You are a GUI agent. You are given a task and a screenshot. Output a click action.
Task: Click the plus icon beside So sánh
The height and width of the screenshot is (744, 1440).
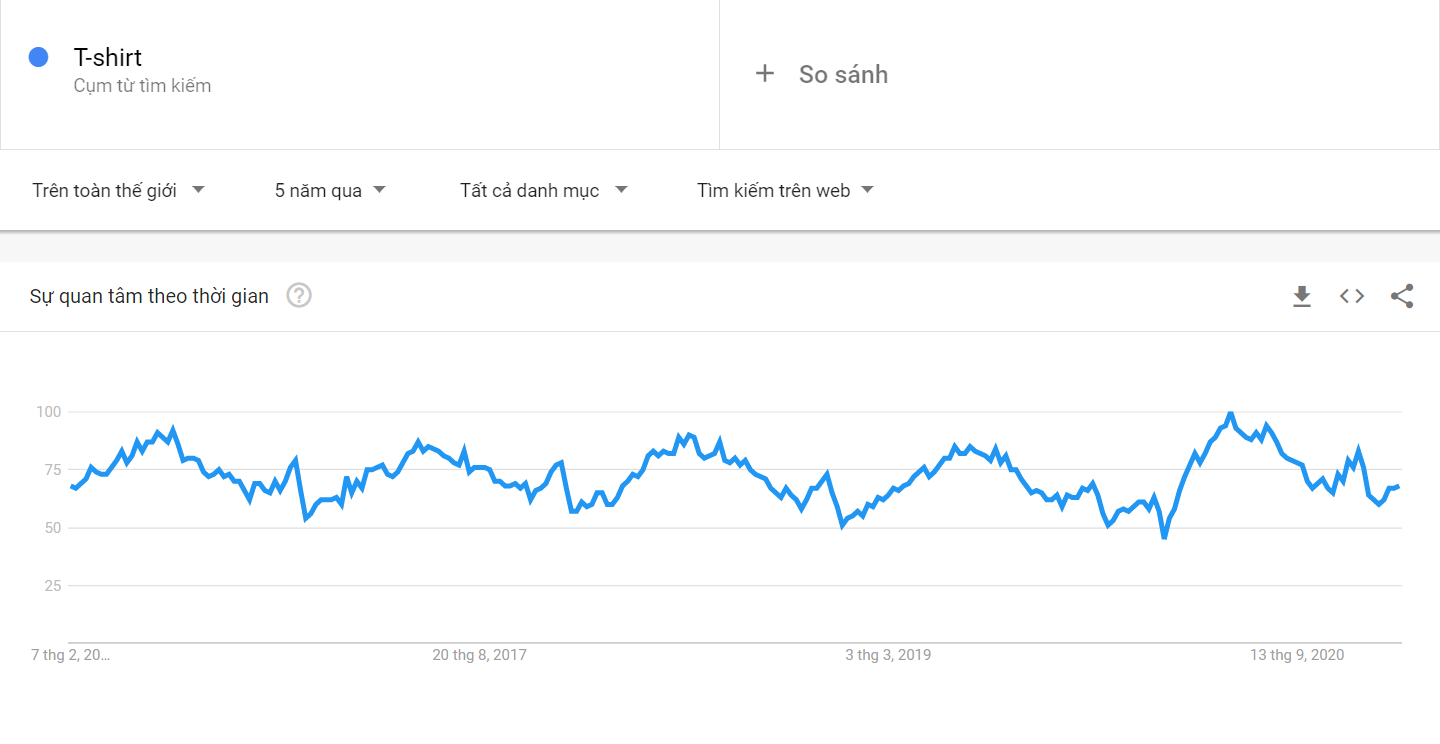[x=765, y=73]
